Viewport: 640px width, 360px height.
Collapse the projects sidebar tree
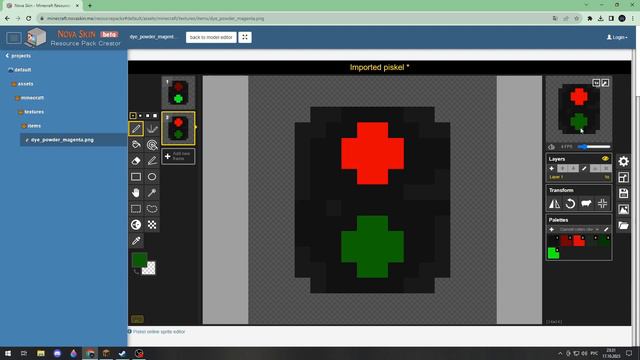(18, 56)
